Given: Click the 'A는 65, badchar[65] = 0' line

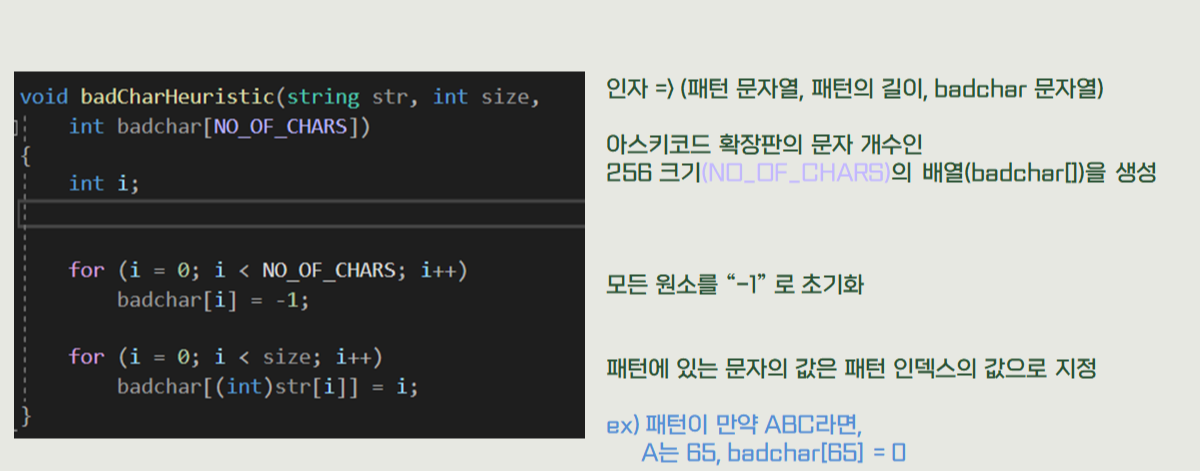Looking at the screenshot, I should (773, 453).
